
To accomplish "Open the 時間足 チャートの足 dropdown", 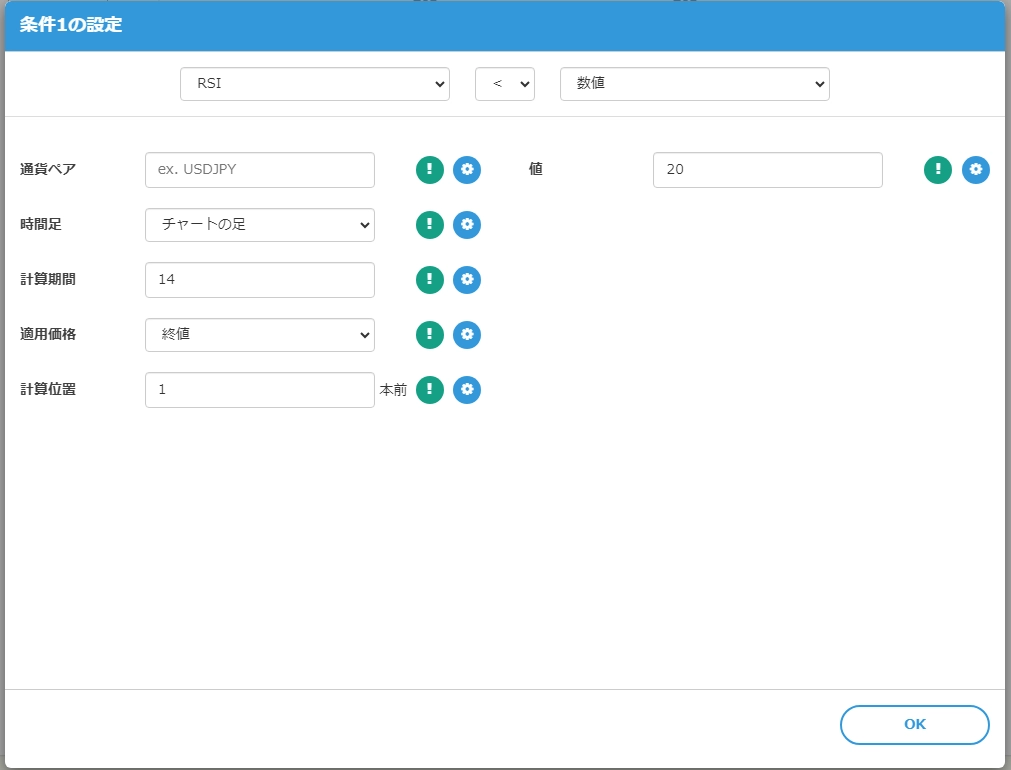I will (x=260, y=225).
